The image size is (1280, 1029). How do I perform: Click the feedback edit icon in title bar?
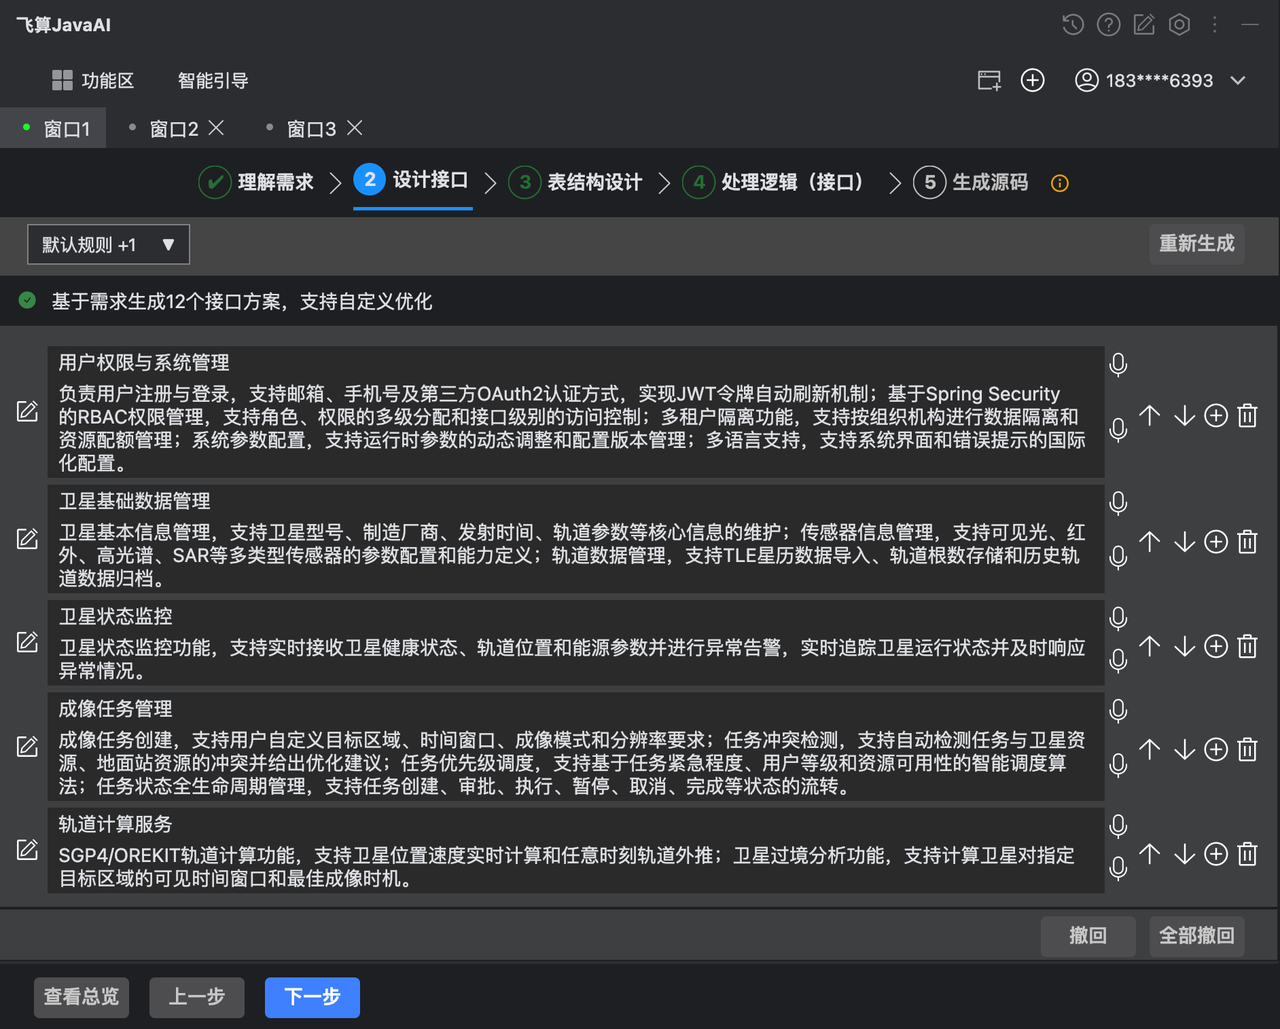(1144, 25)
